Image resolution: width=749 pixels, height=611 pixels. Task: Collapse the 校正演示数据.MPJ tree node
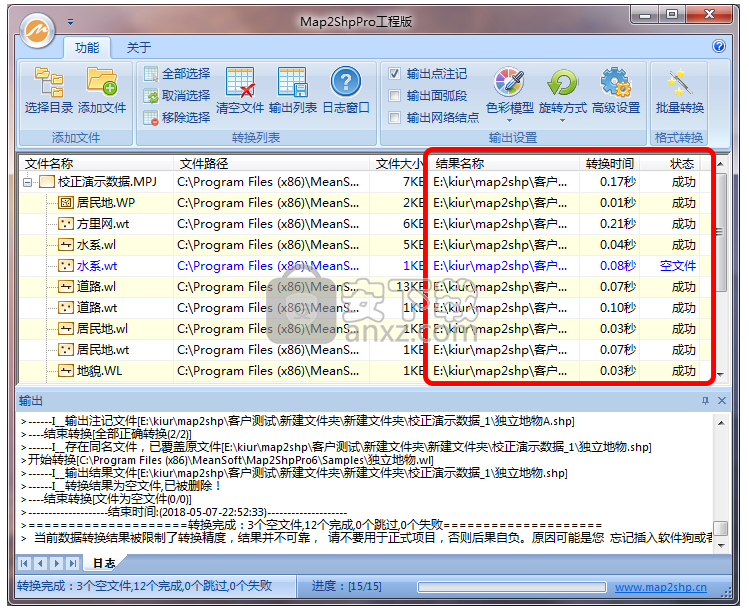pos(28,182)
